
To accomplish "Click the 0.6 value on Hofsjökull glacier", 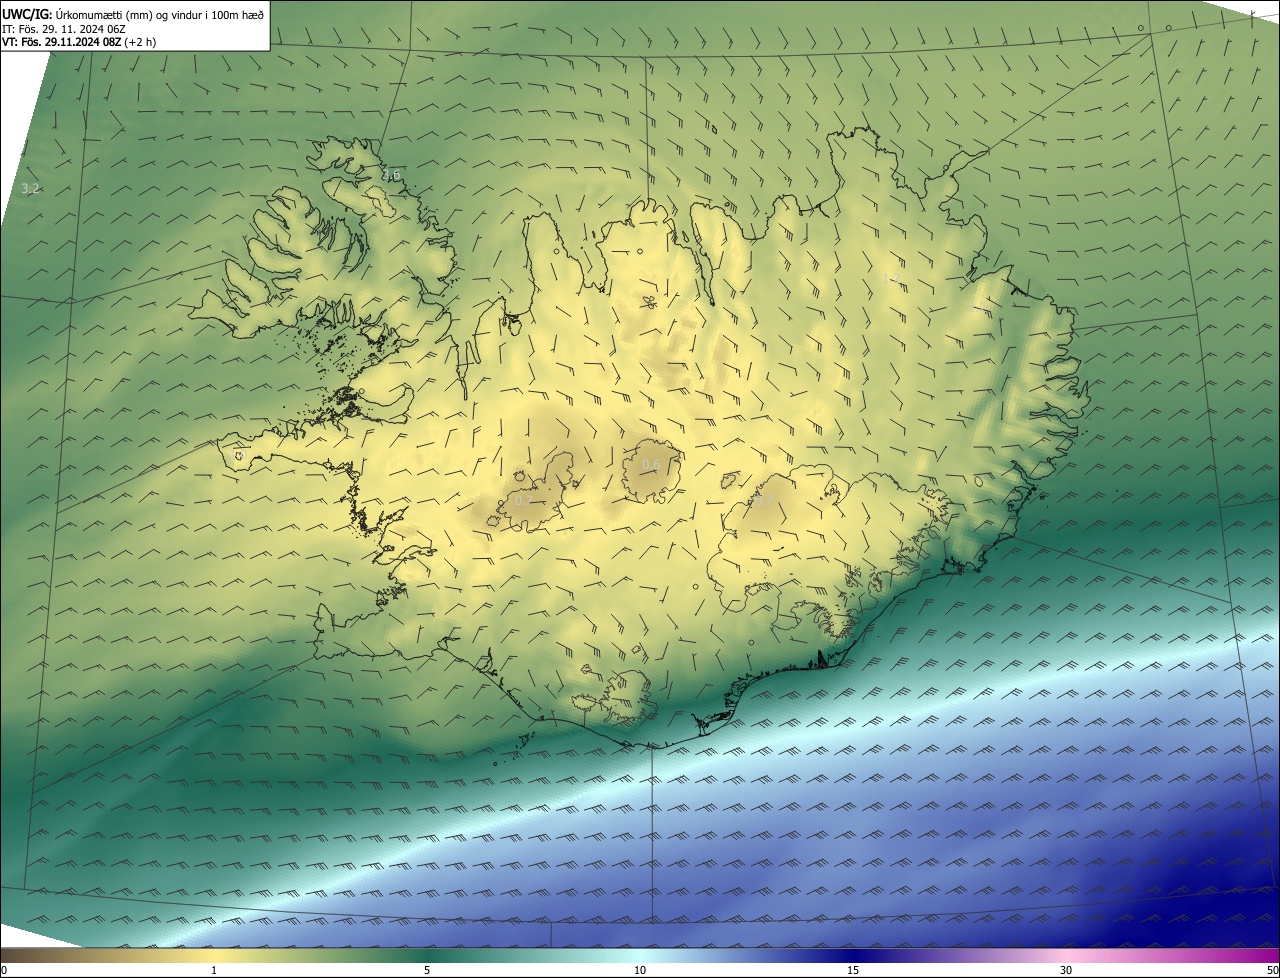I will click(x=650, y=465).
